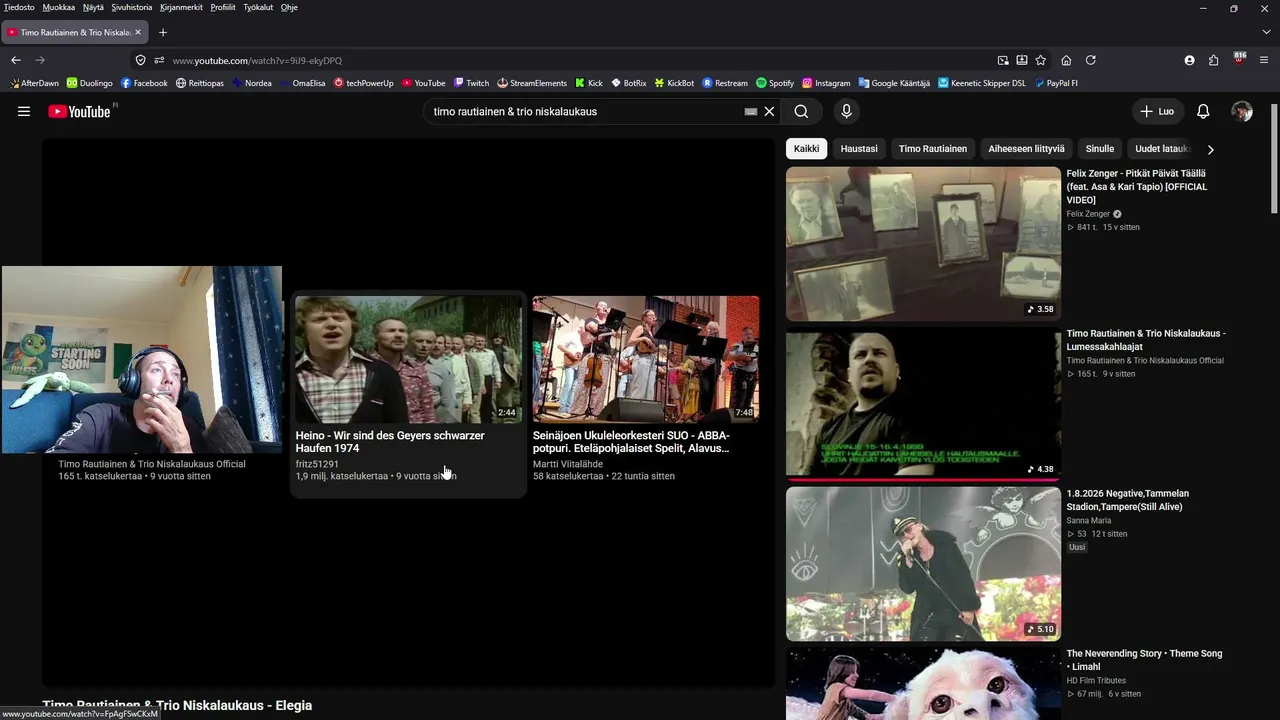Open the ad blocker extension with 816 badge
Screen dimensions: 1280x720
(x=1240, y=59)
